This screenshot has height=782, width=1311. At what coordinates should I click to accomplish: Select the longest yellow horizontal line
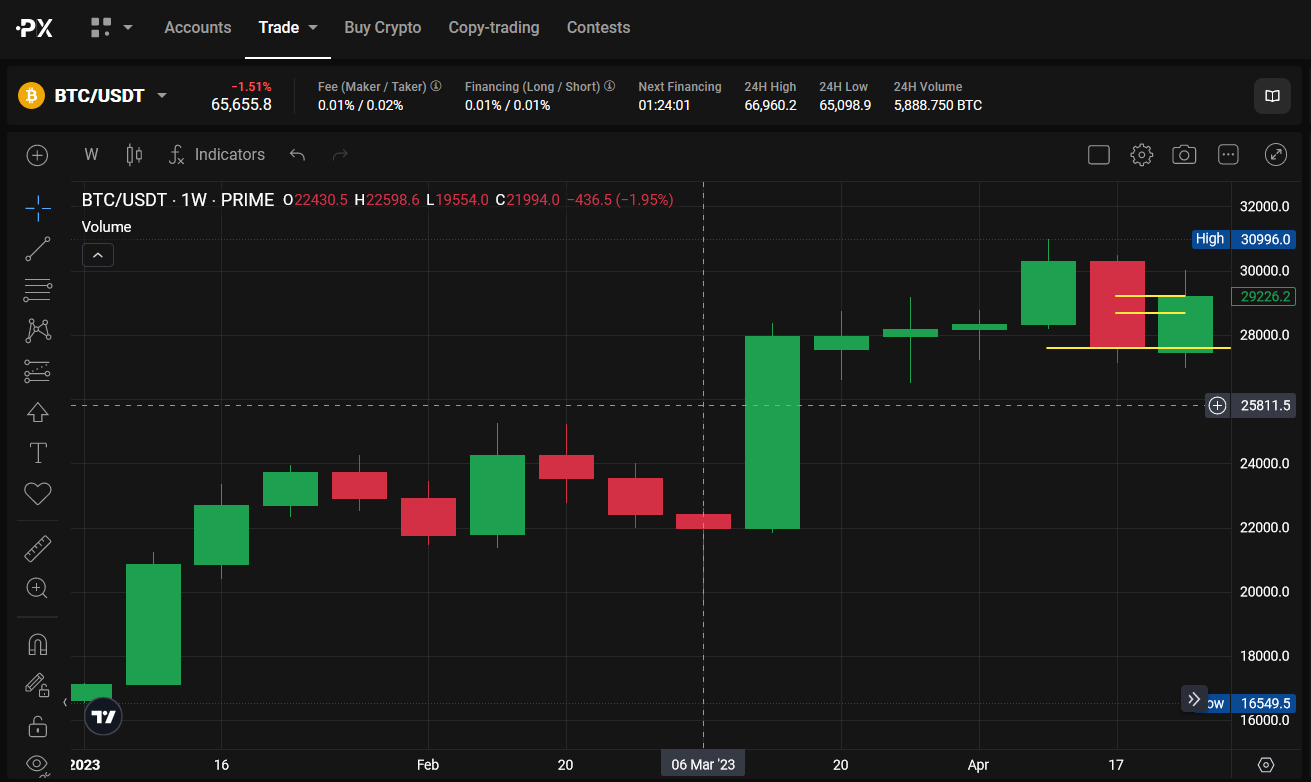pos(1138,348)
